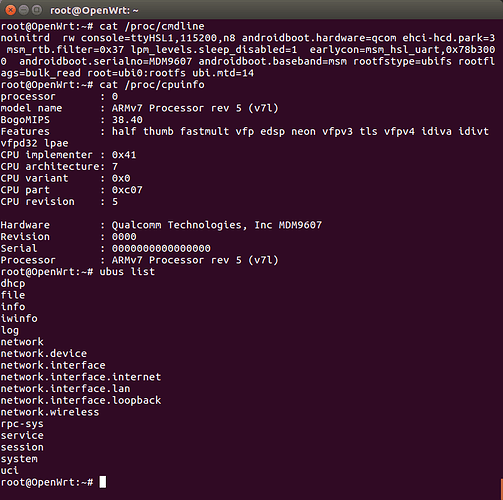Click the 'ubus list' command text

(x=127, y=272)
